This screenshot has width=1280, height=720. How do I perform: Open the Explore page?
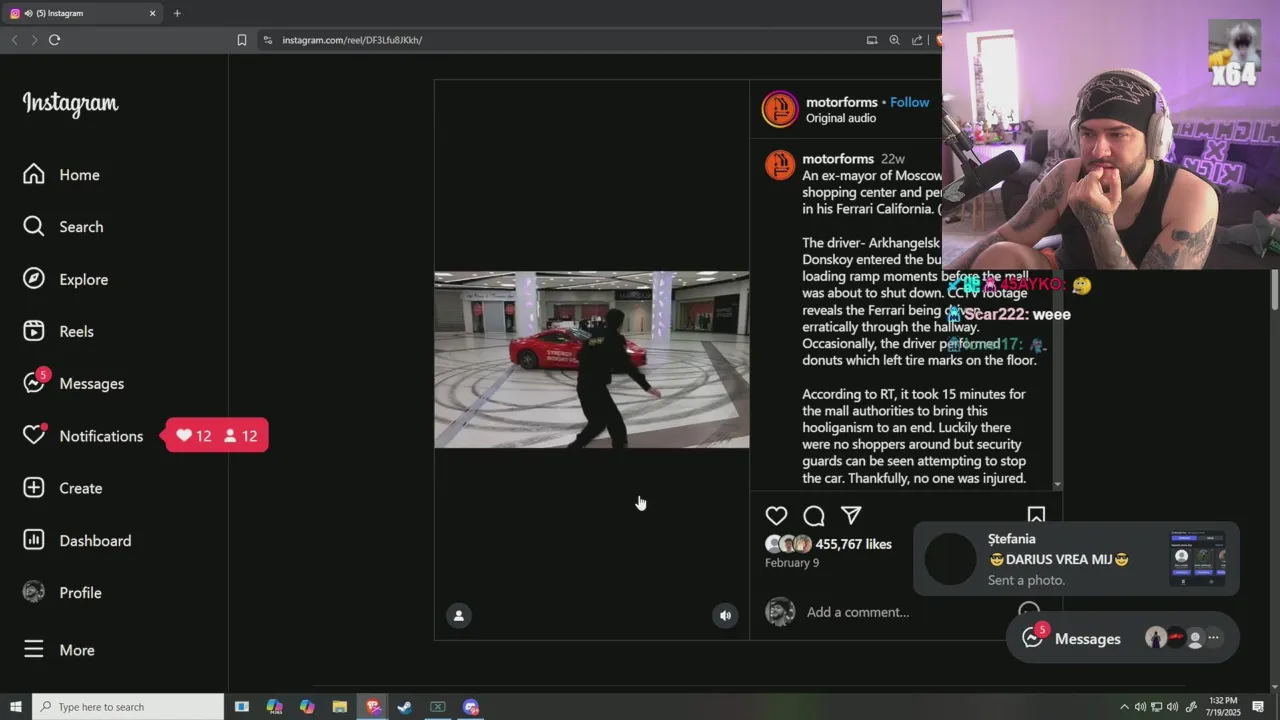pyautogui.click(x=65, y=279)
